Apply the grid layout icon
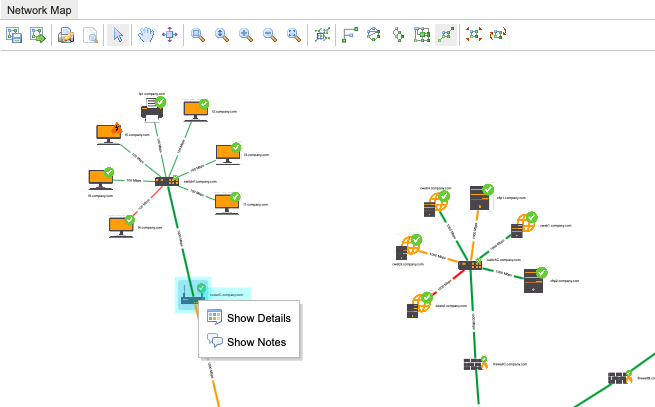The height and width of the screenshot is (407, 655). tap(422, 35)
